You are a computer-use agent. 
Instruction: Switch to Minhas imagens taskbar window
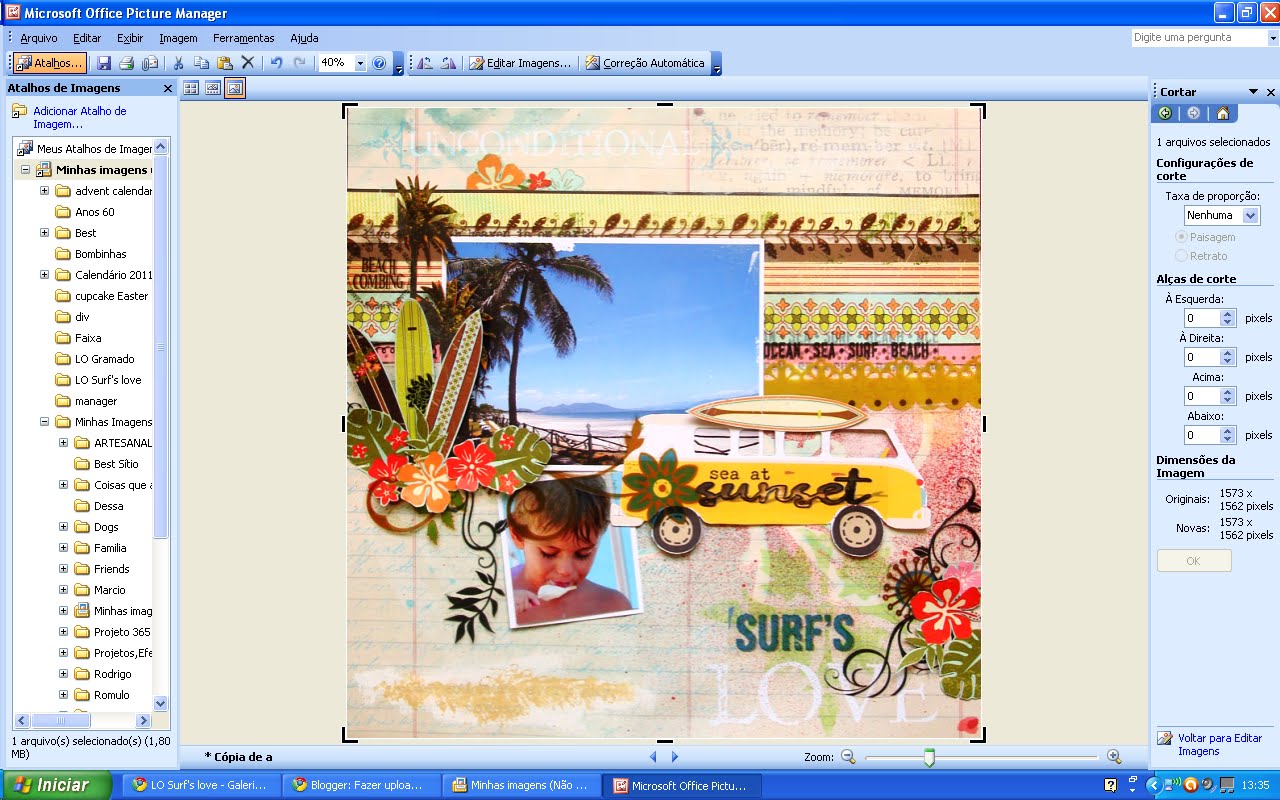(520, 785)
